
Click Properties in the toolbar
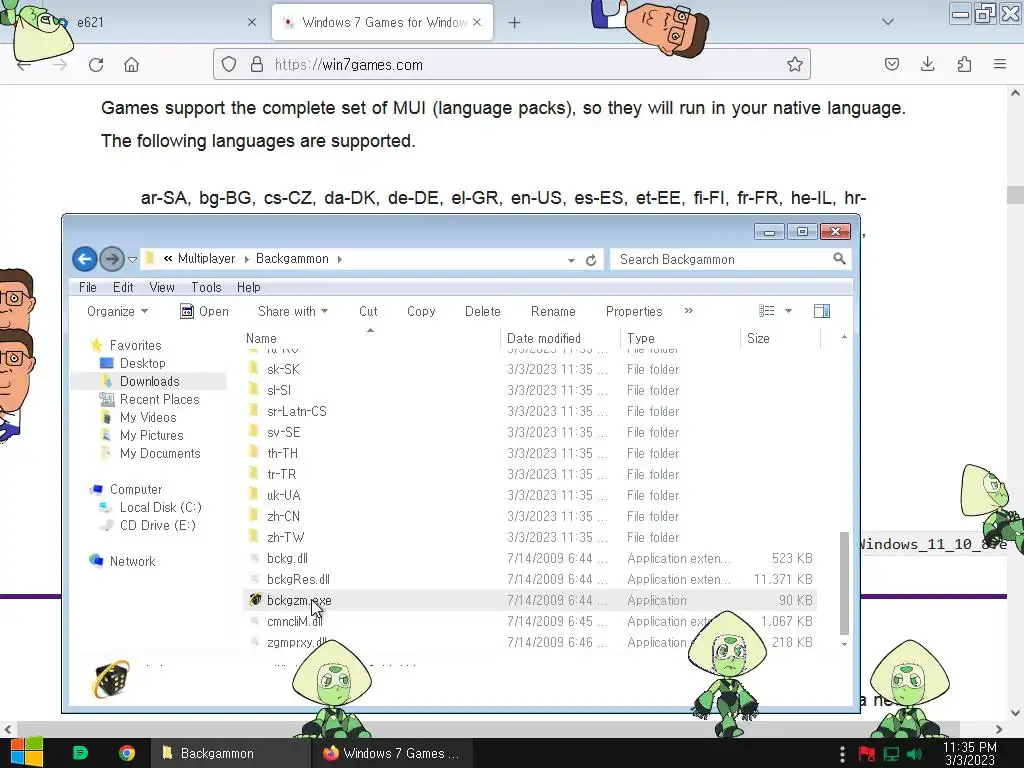tap(634, 312)
